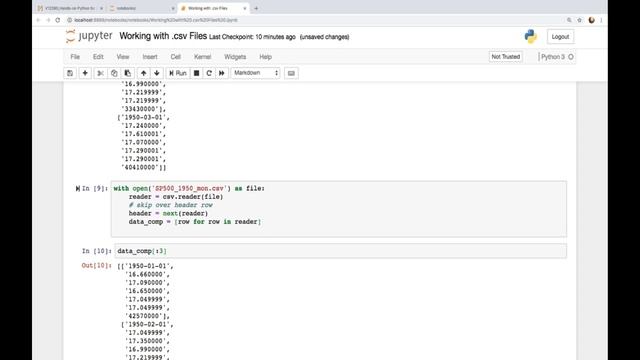Click the Logout button

coord(560,37)
